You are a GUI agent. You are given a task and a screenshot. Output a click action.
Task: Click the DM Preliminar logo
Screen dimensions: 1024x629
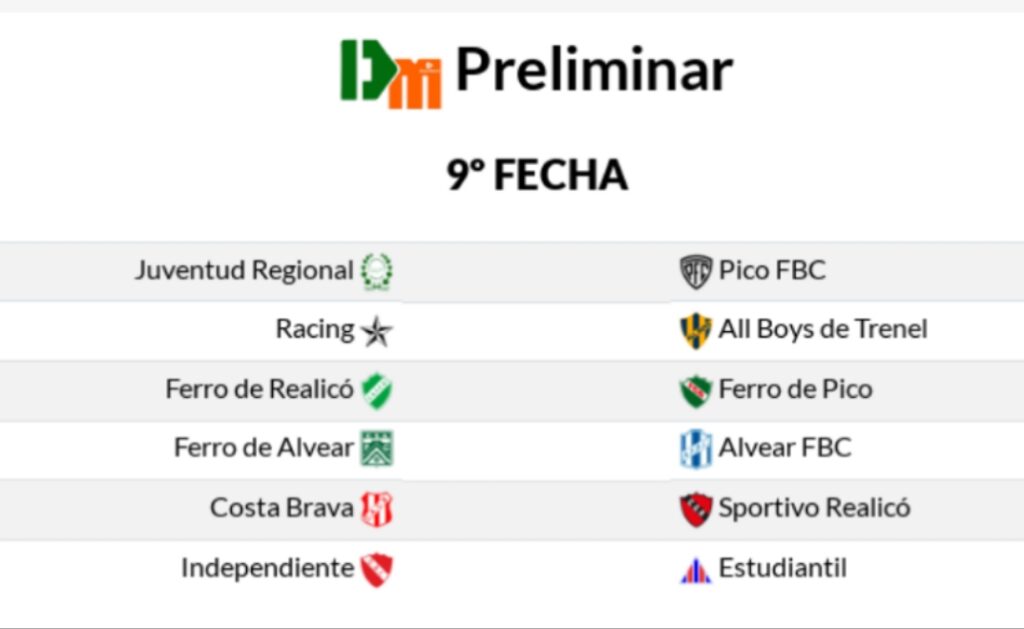(x=391, y=73)
